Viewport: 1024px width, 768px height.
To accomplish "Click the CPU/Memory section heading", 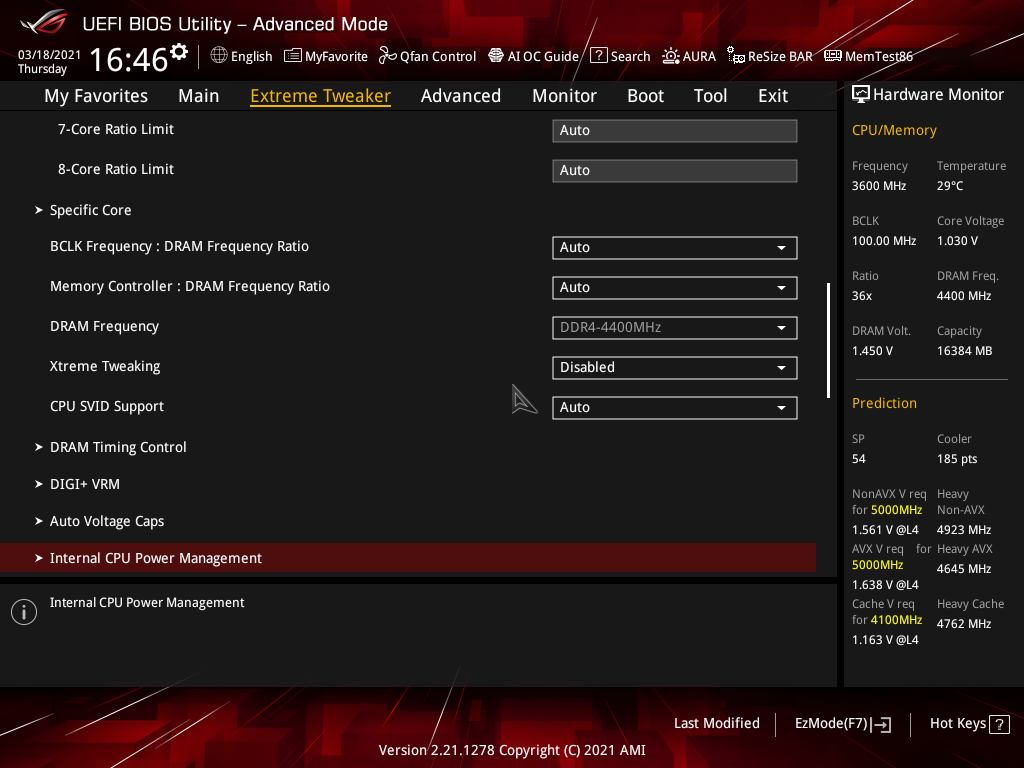I will [x=894, y=130].
